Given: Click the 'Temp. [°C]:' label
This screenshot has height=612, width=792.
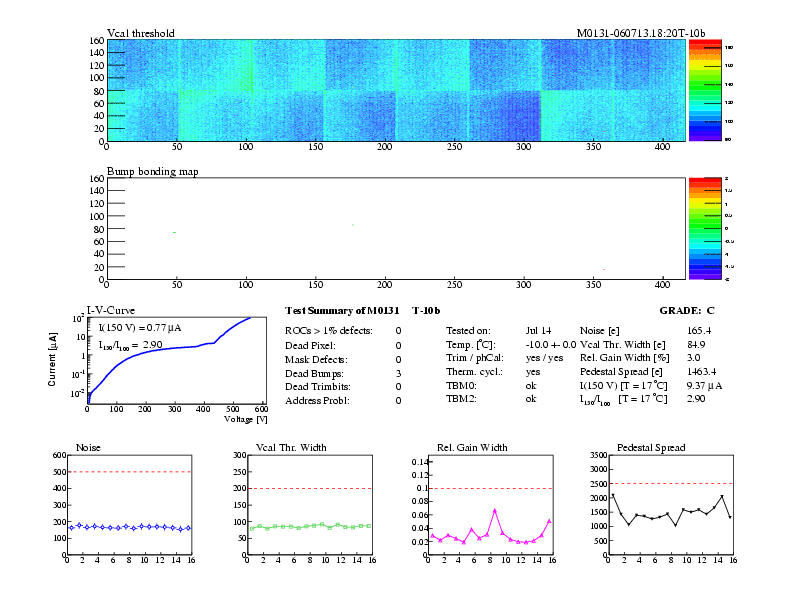Looking at the screenshot, I should pos(471,345).
